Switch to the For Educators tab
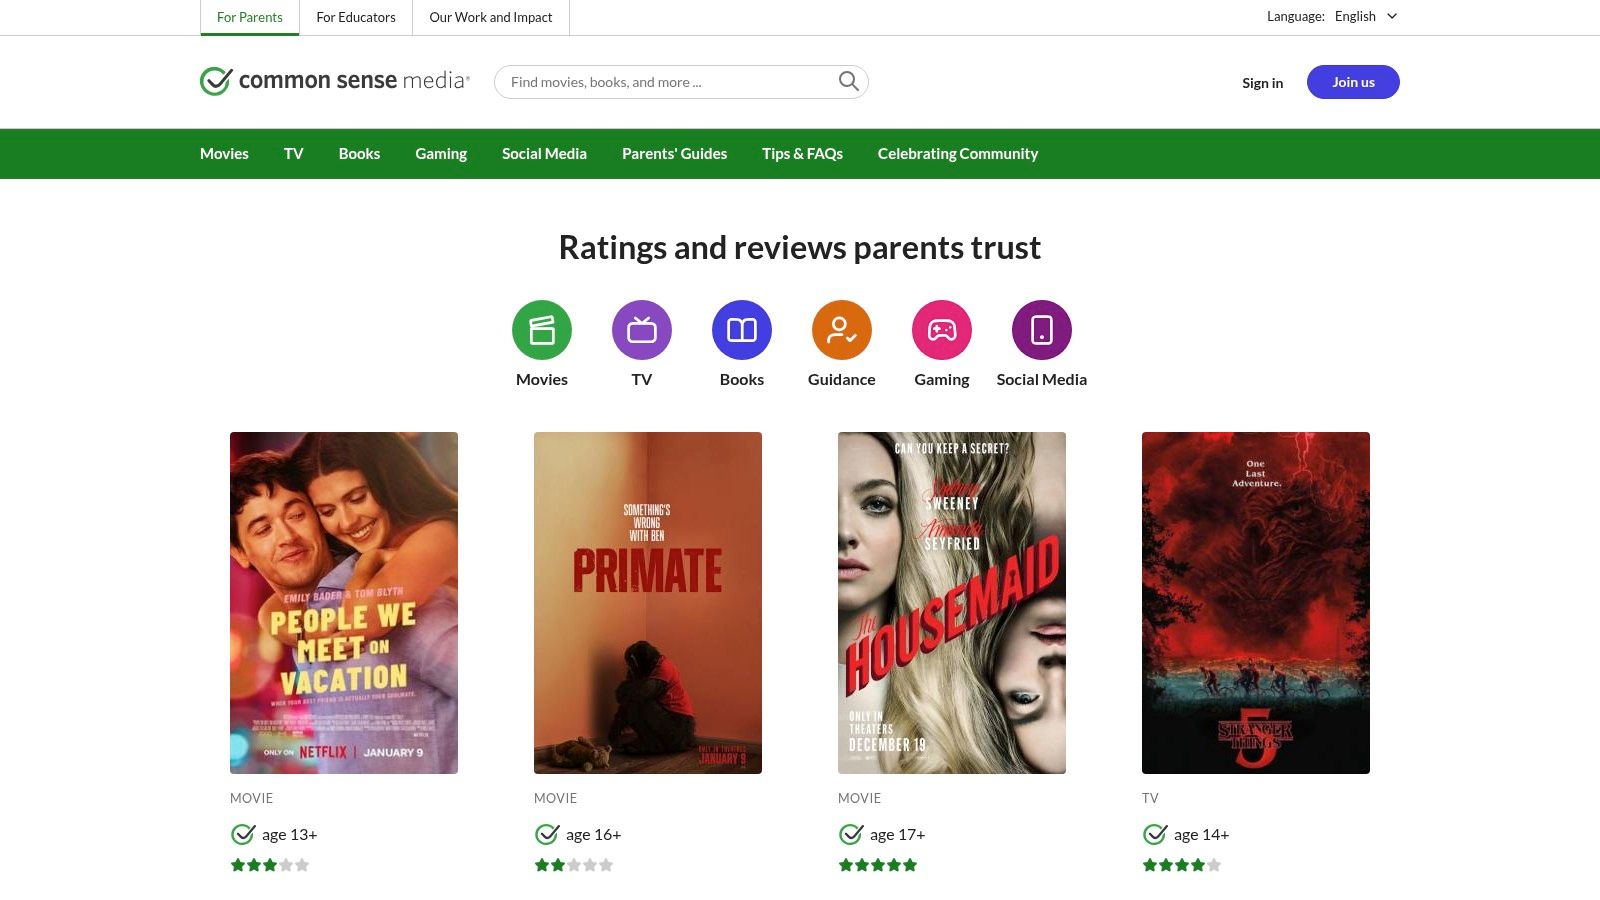The image size is (1600, 900). tap(356, 17)
